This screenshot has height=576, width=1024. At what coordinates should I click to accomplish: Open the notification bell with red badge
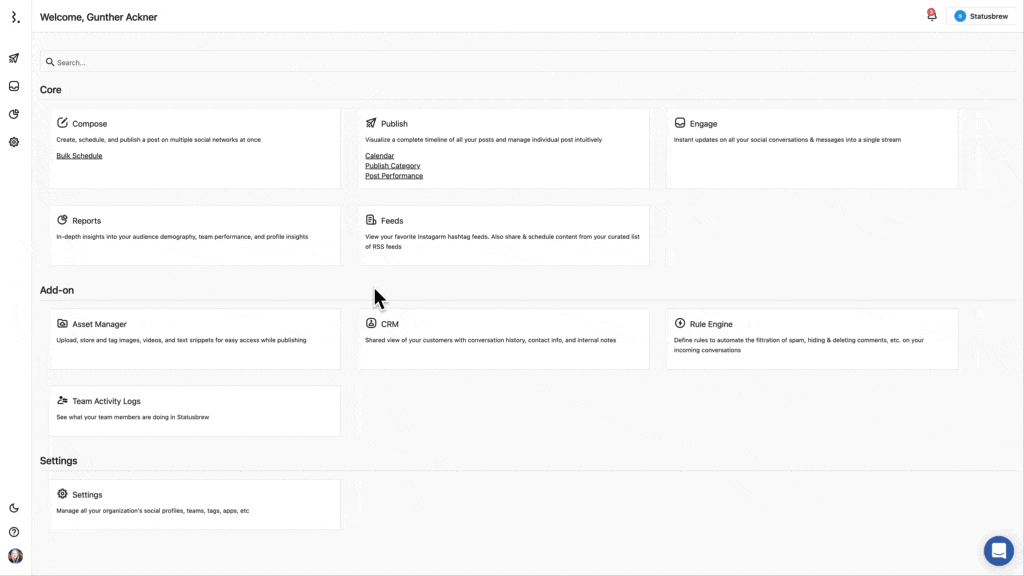pos(931,15)
